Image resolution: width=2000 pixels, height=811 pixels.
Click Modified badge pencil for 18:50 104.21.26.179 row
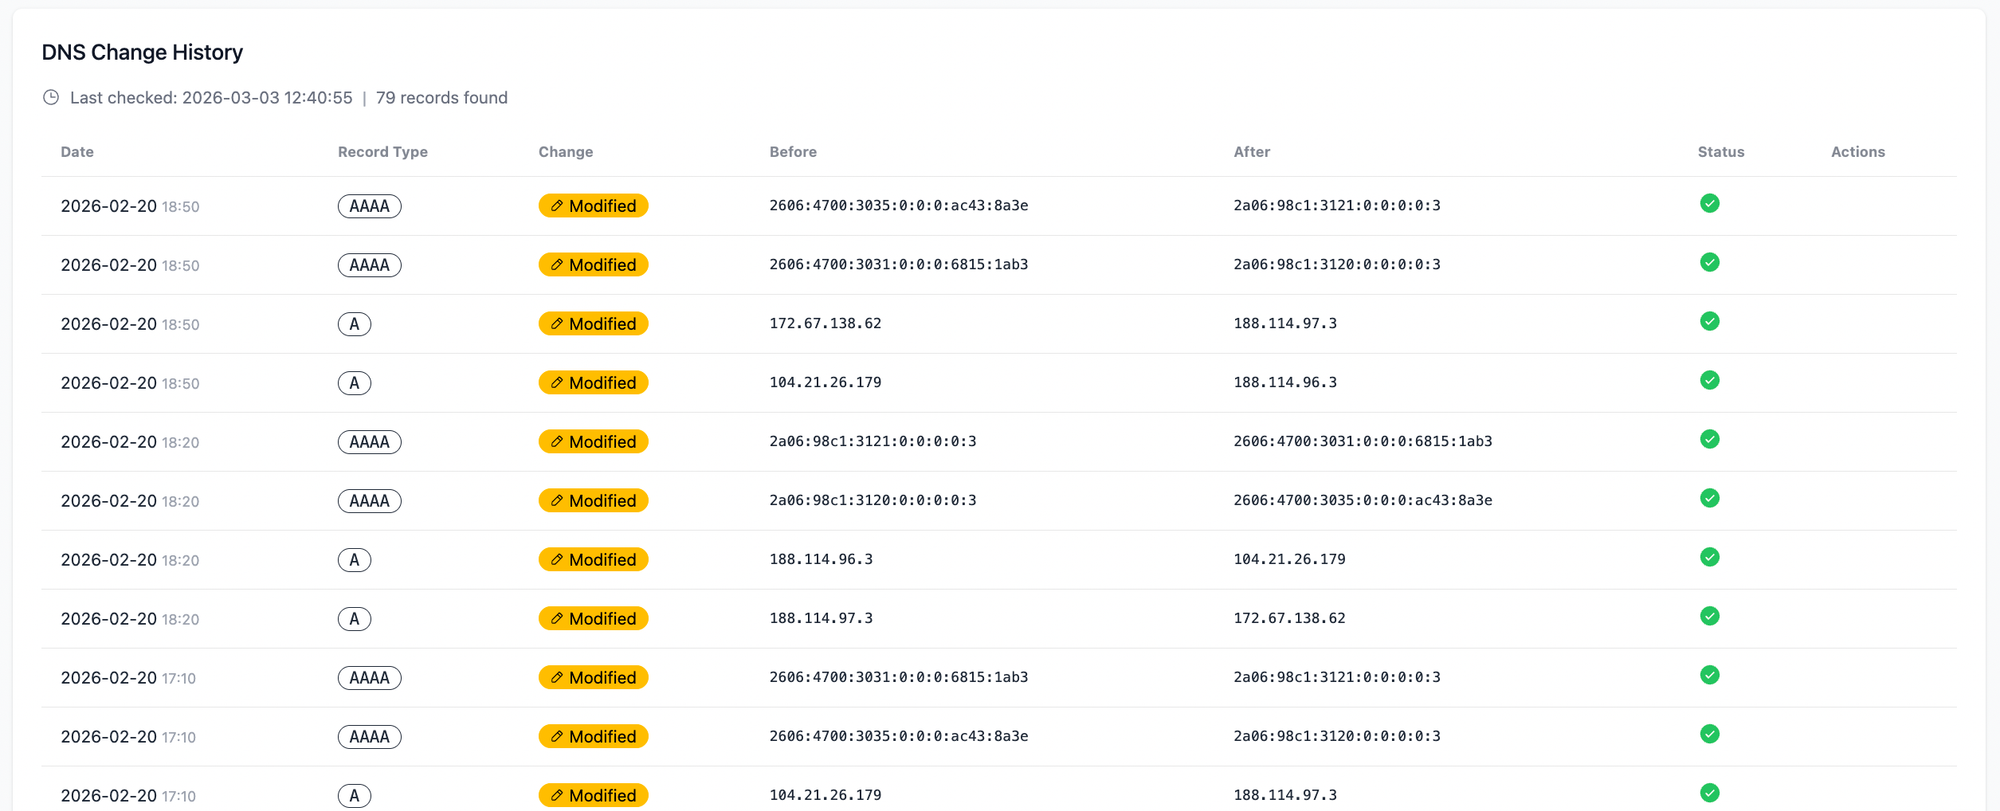(557, 383)
